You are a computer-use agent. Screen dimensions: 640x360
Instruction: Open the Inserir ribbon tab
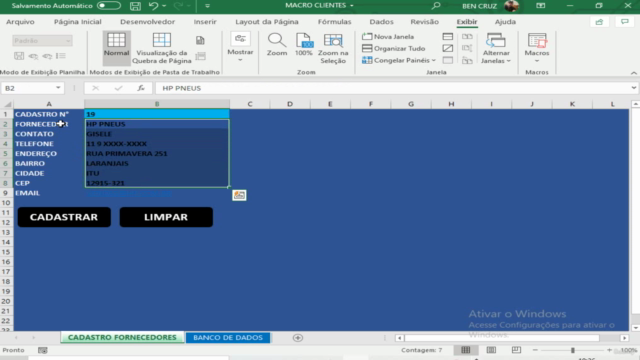tap(205, 22)
